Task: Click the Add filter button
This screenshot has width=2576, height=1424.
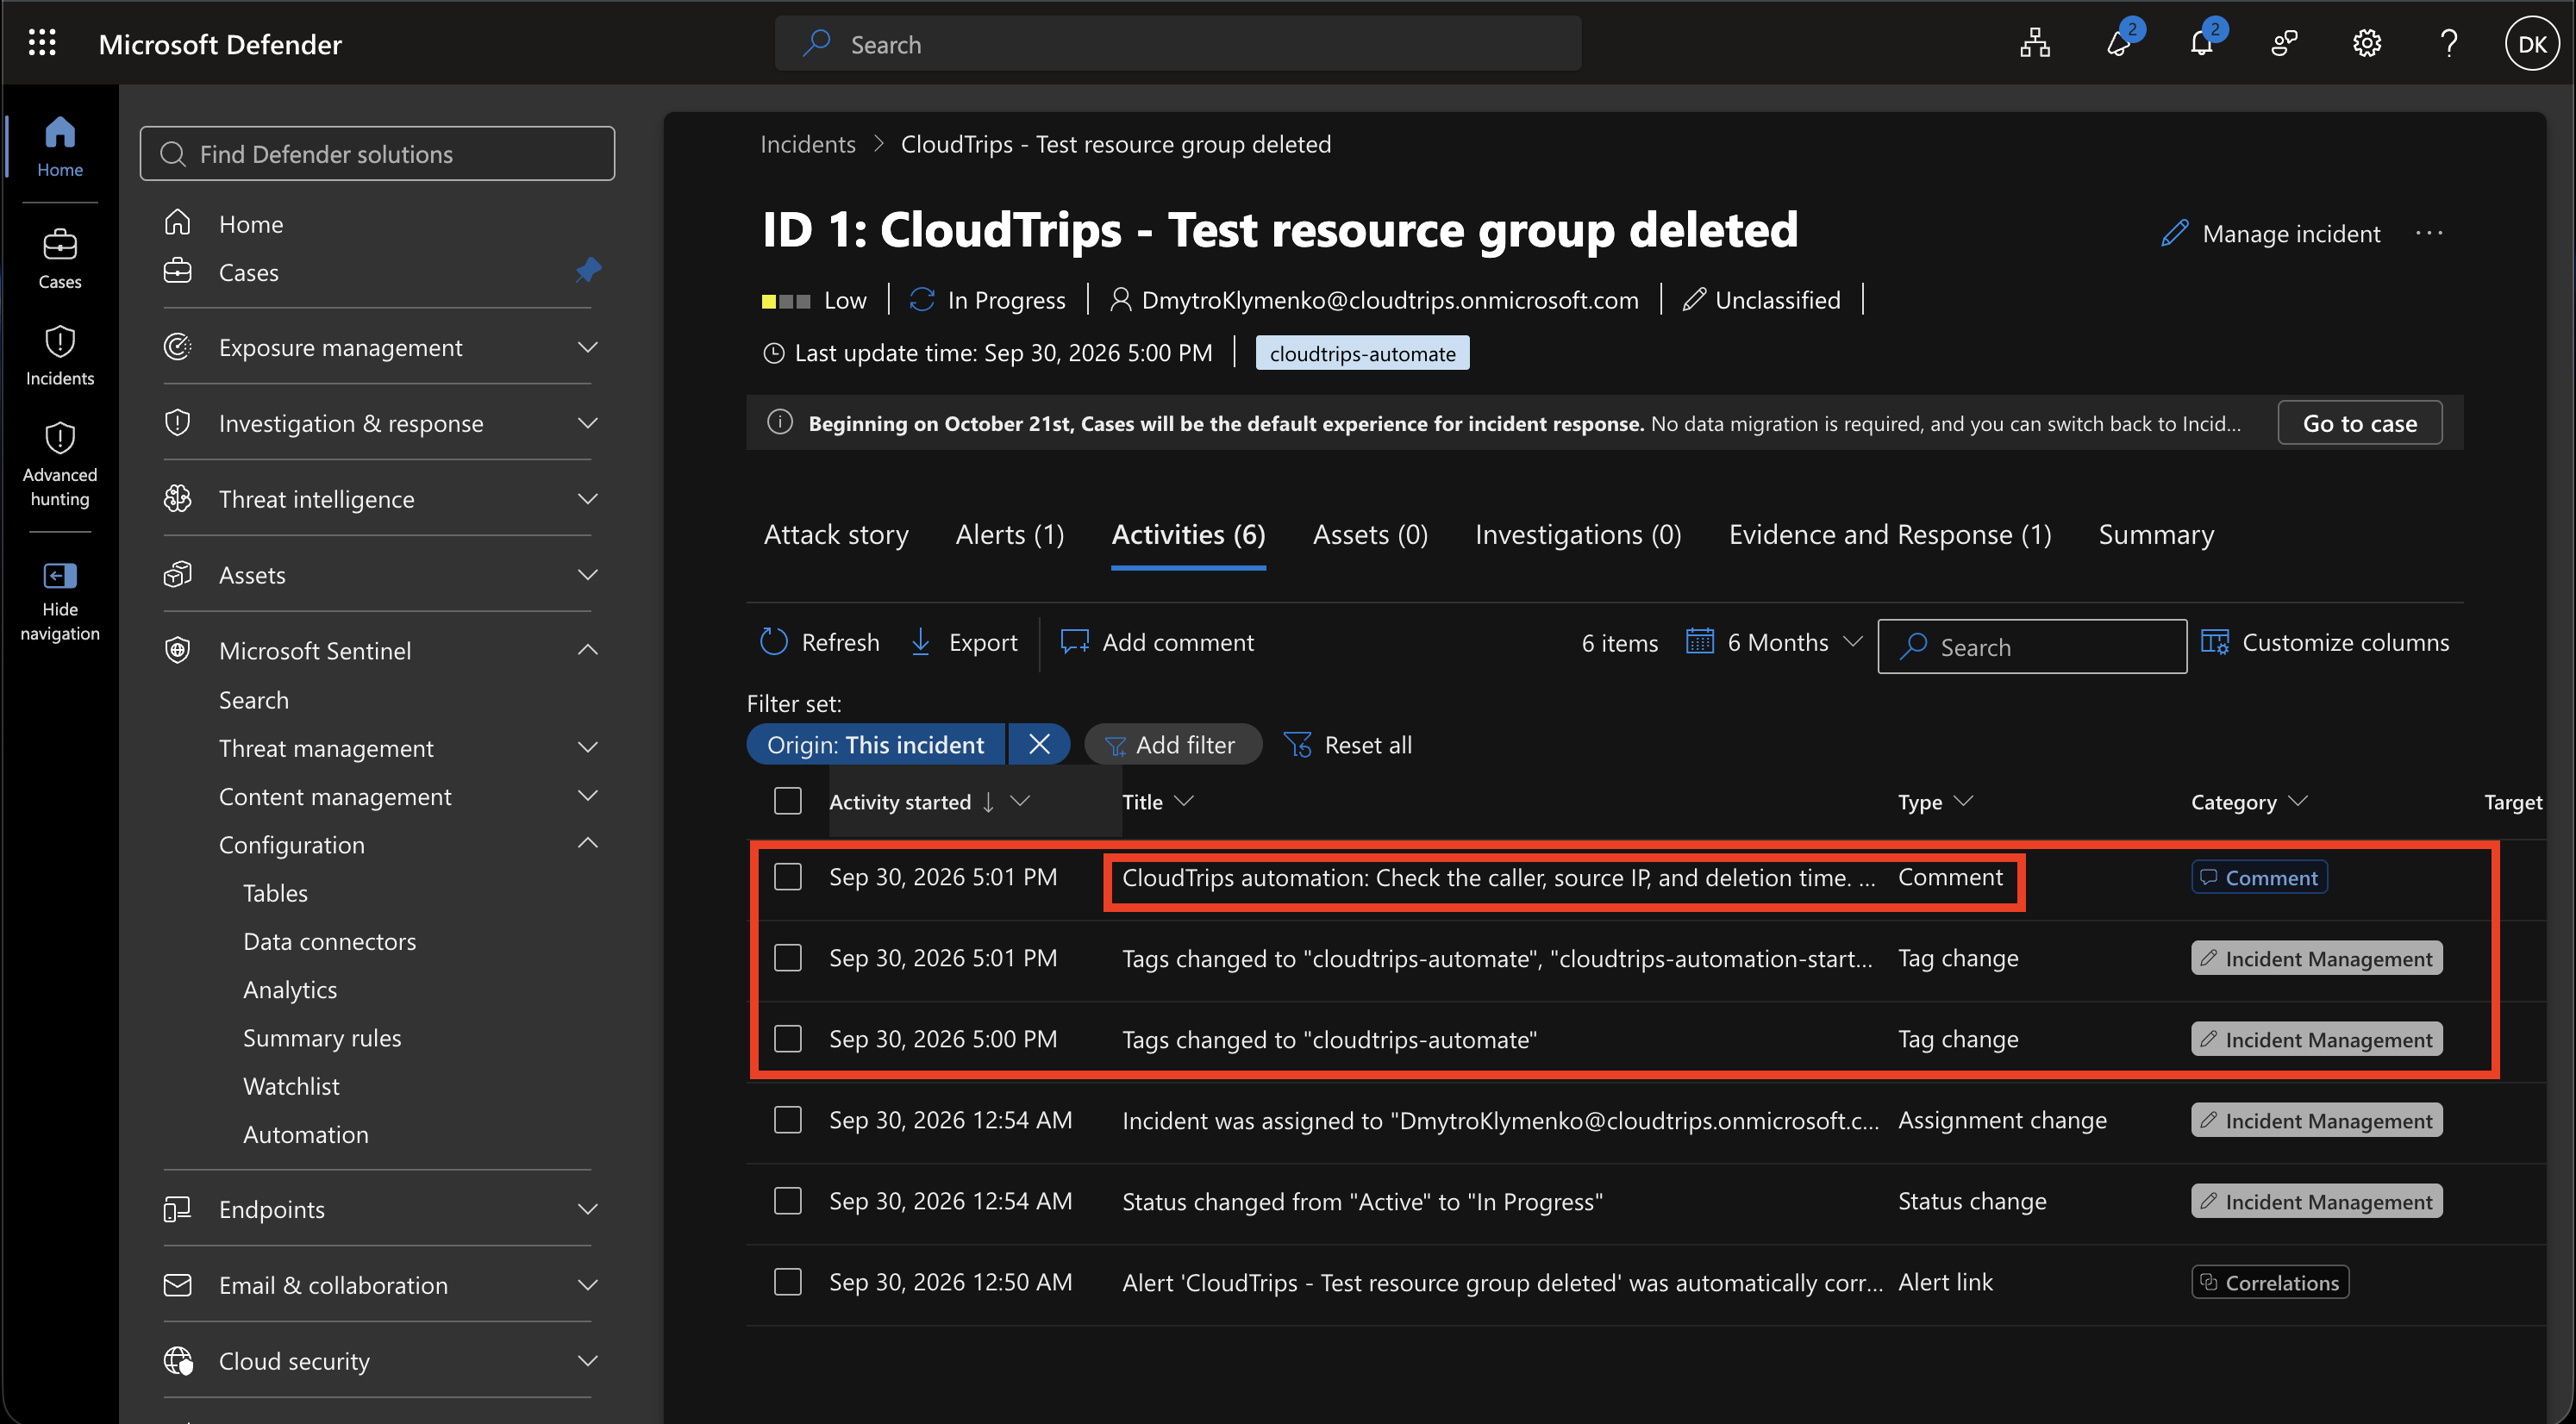Action: tap(1172, 743)
